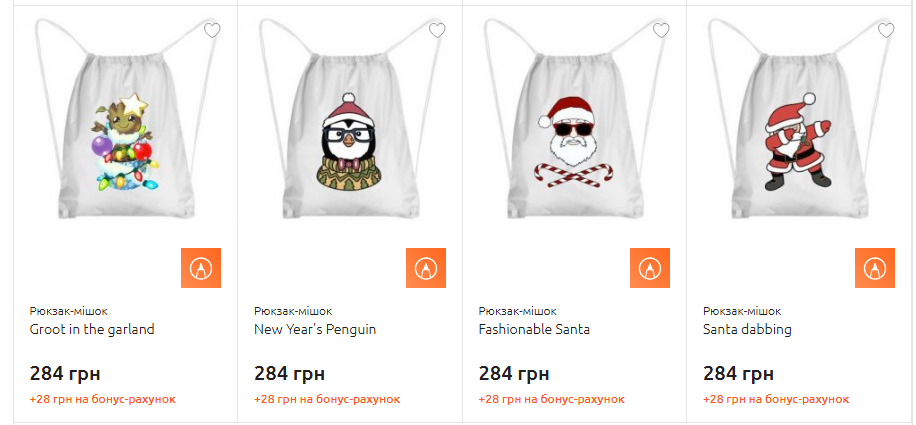Click Рюкзак-мішок category above Santa dabbing
This screenshot has width=916, height=425.
click(x=742, y=311)
